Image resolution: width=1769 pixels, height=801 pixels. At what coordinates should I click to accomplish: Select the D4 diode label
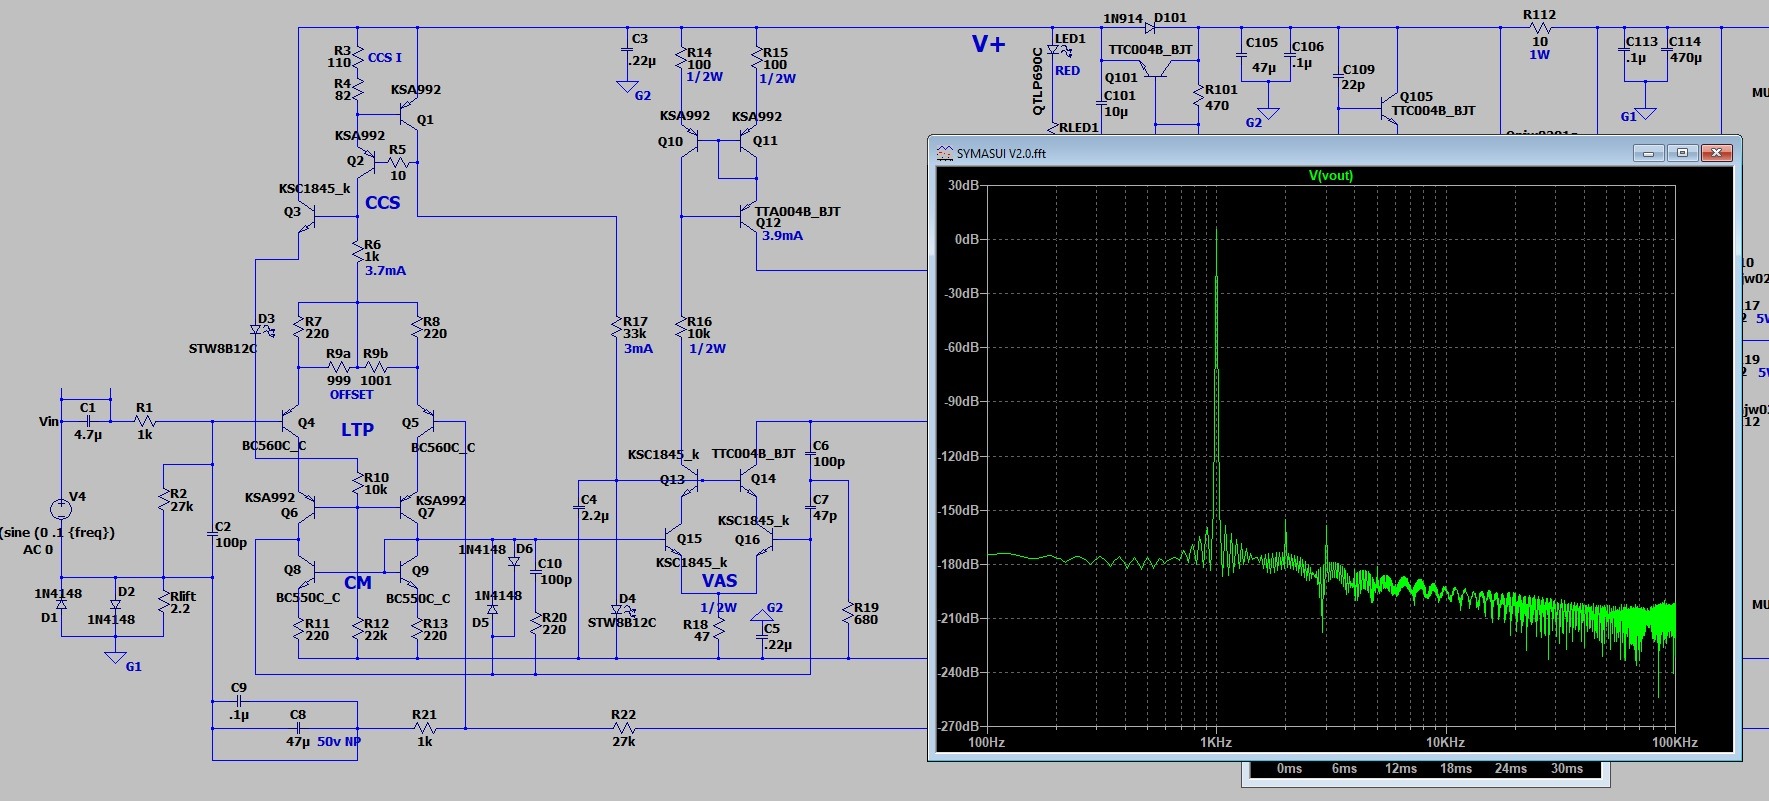pos(627,599)
